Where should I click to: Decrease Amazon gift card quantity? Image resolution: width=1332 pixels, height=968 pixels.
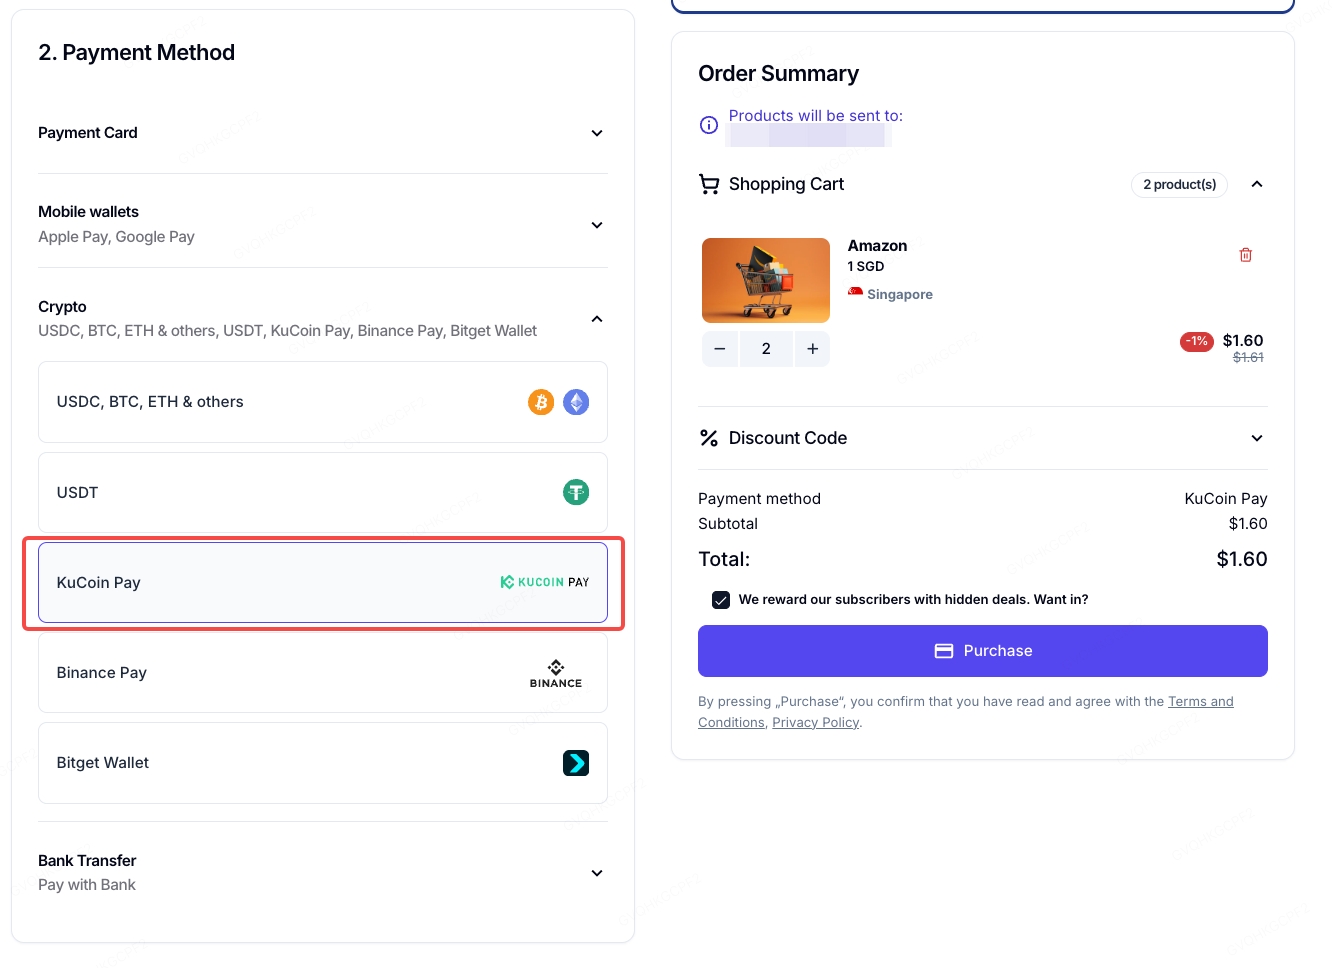[719, 349]
